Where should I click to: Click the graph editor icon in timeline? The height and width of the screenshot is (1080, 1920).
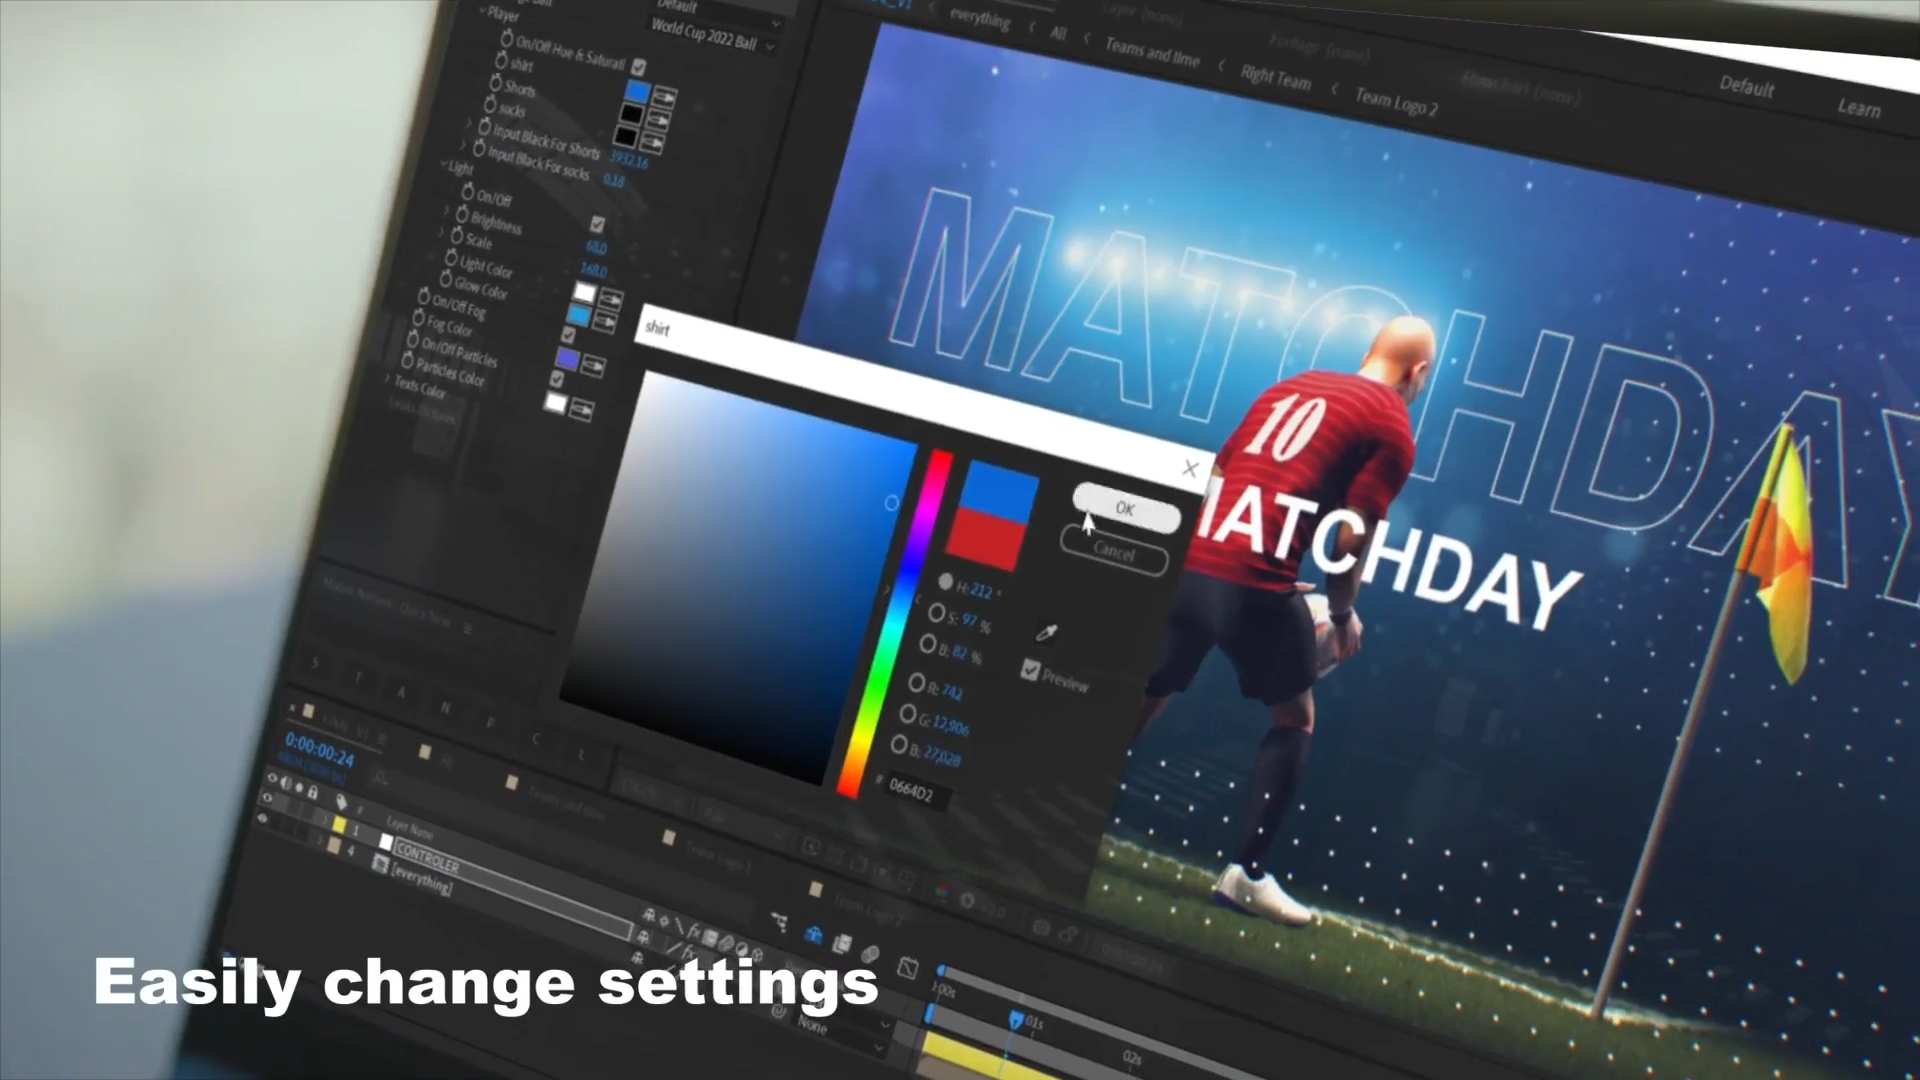click(907, 967)
